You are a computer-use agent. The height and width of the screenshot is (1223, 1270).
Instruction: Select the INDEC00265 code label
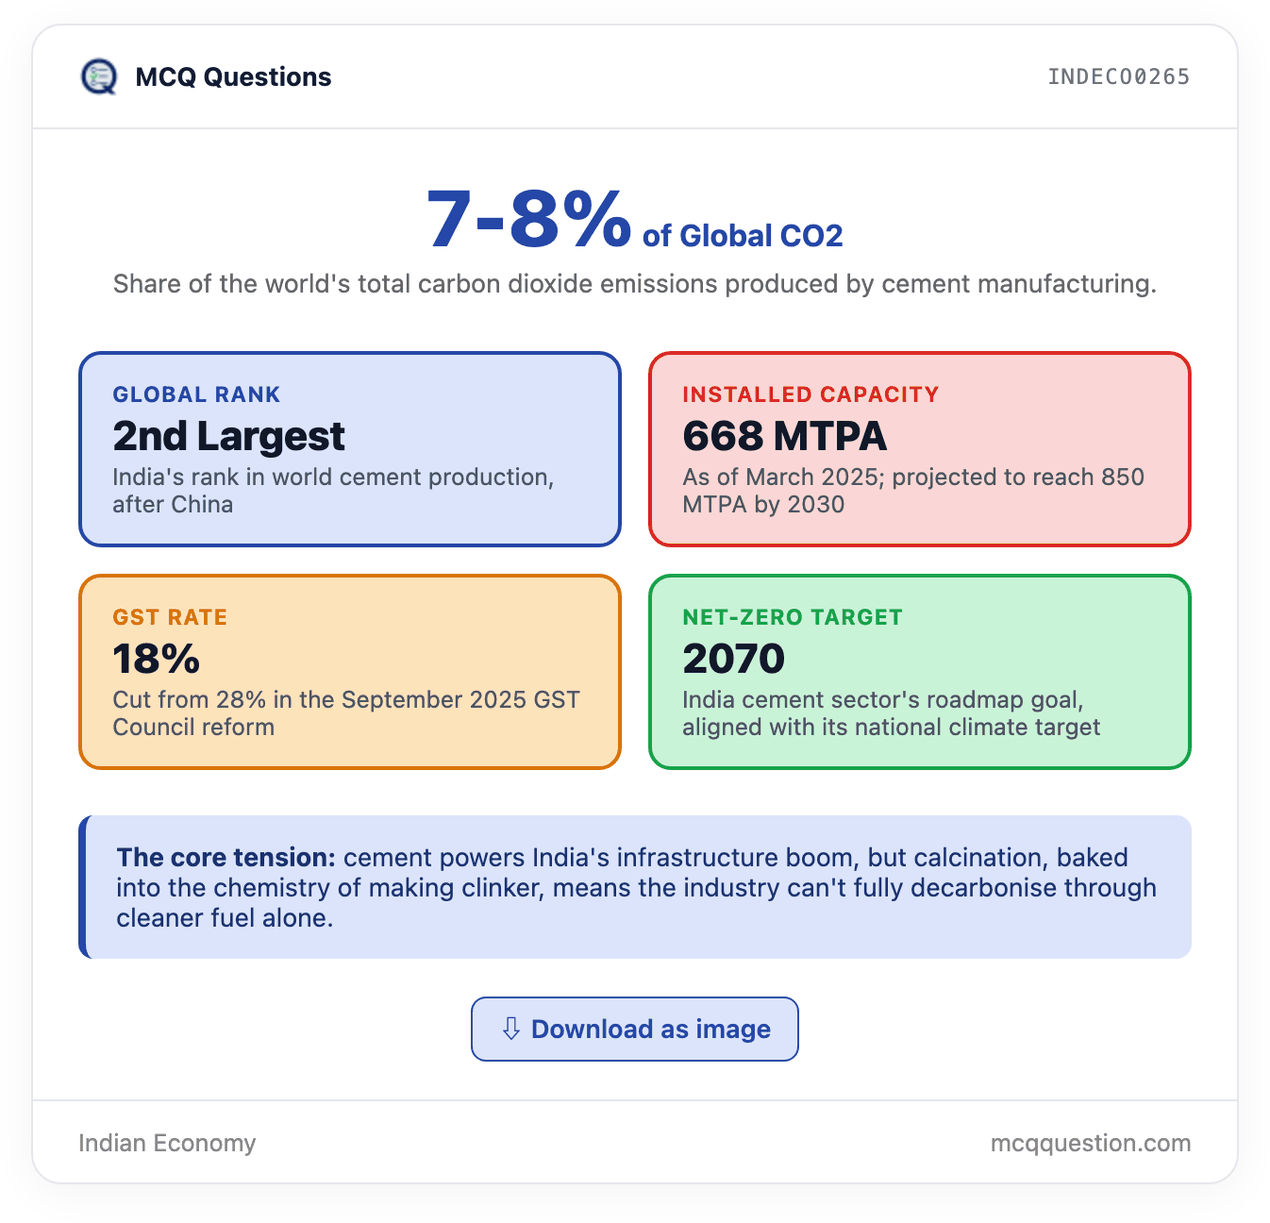[x=1118, y=77]
